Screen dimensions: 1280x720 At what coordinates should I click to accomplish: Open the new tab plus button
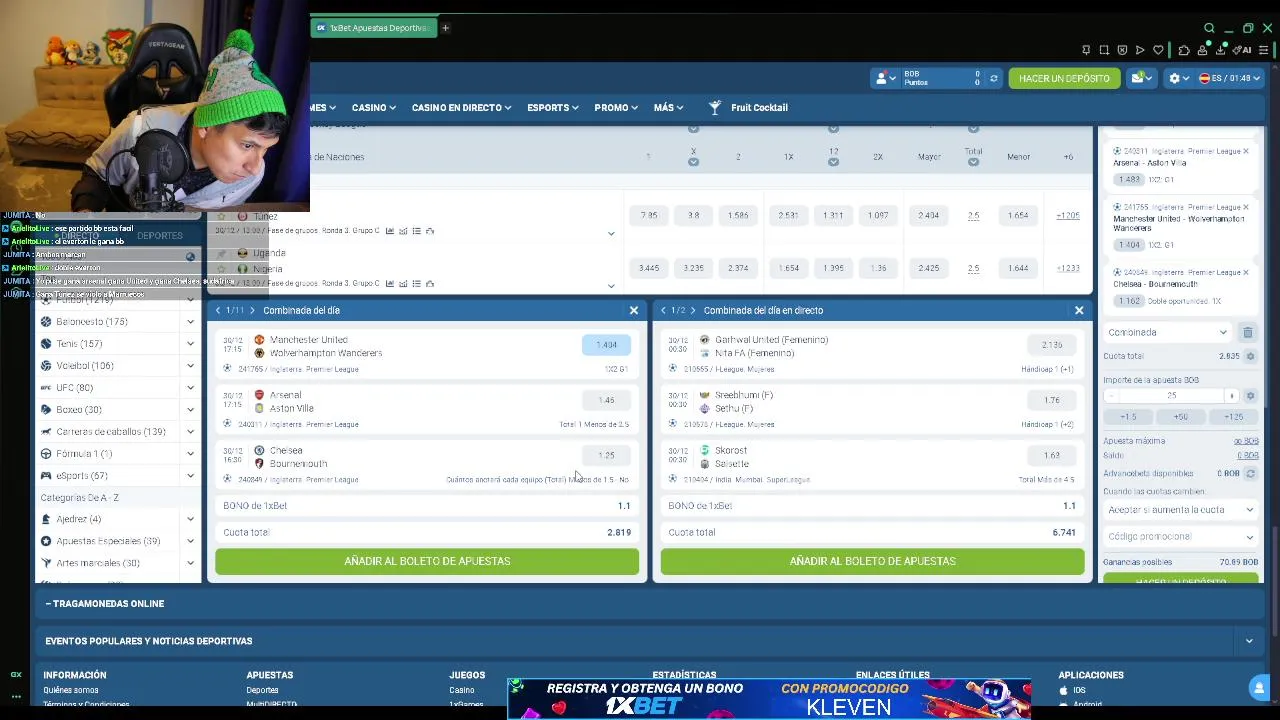tap(445, 28)
